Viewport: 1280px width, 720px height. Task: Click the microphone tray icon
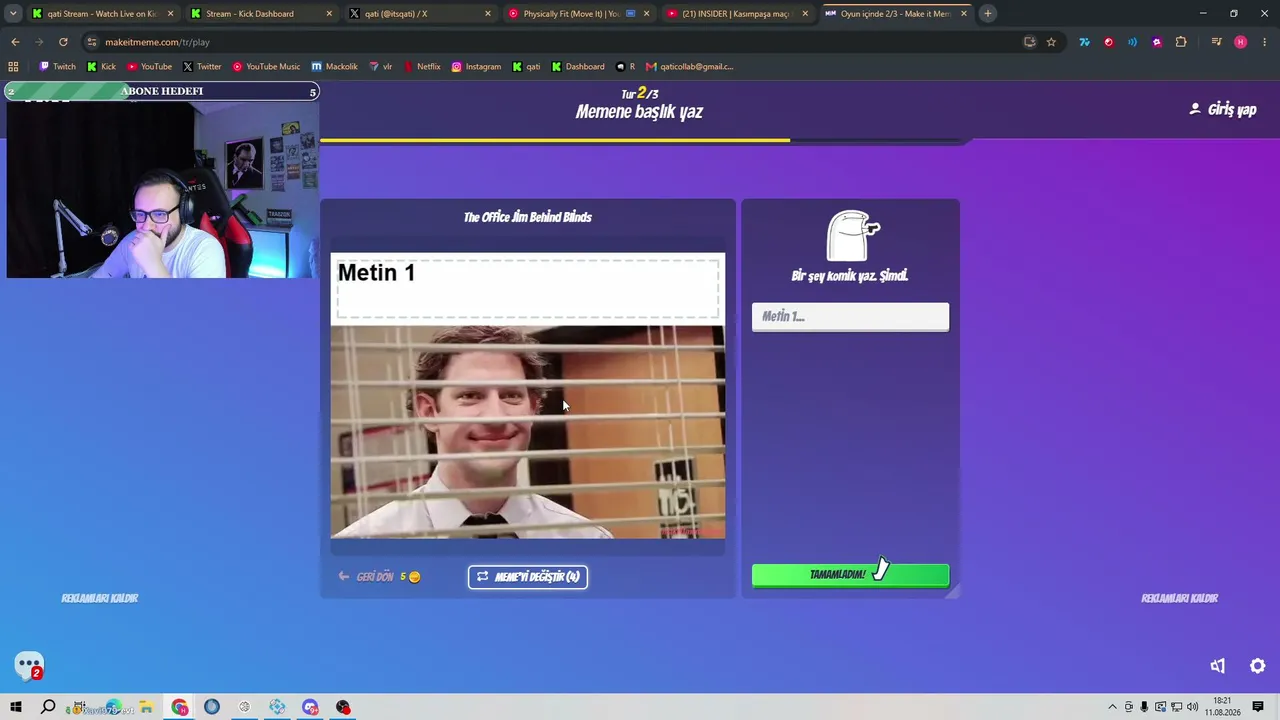pyautogui.click(x=1144, y=707)
